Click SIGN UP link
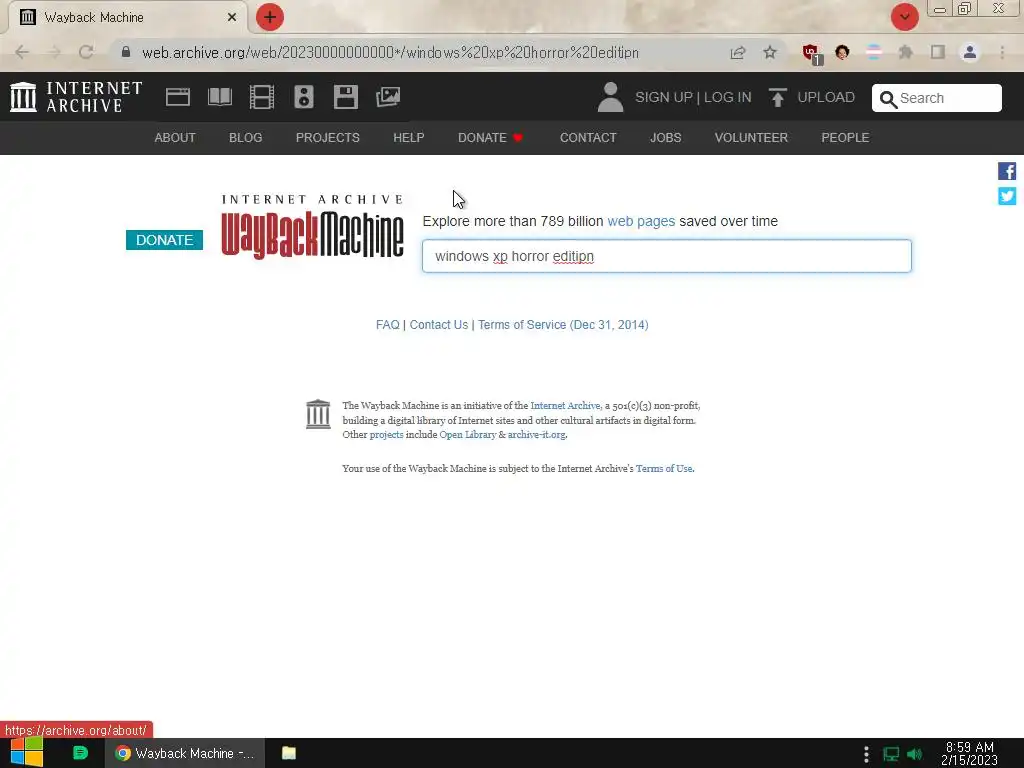The height and width of the screenshot is (768, 1024). (x=664, y=97)
